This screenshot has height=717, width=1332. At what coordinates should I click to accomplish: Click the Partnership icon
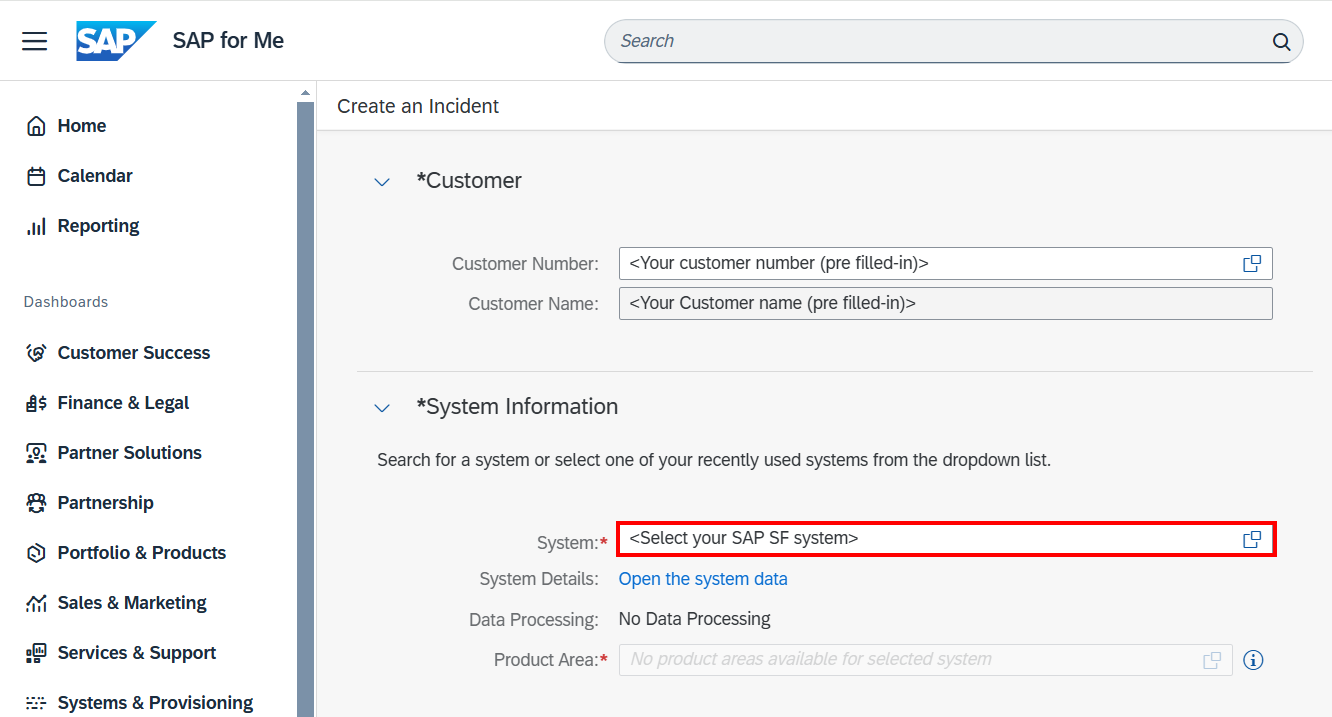(x=36, y=503)
